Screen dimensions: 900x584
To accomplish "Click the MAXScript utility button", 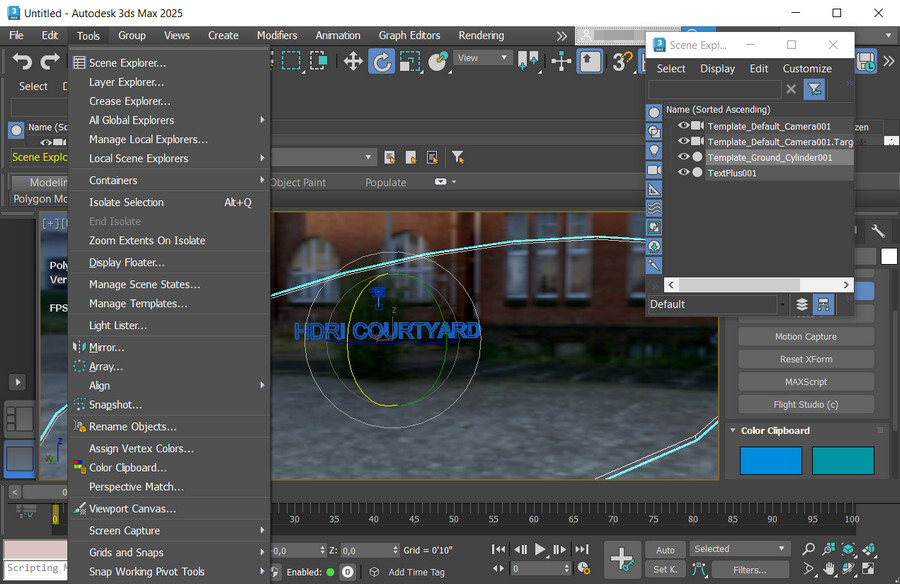I will [x=806, y=382].
